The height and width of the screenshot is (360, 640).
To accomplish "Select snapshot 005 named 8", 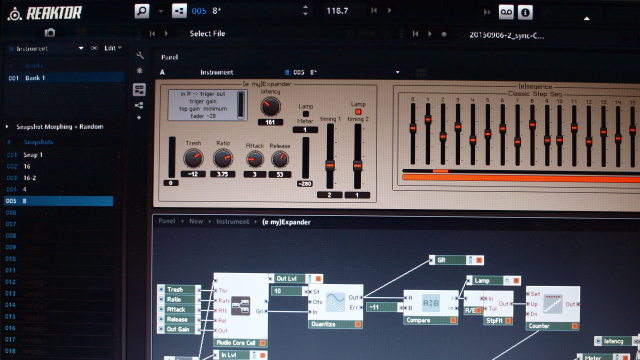I will click(59, 201).
